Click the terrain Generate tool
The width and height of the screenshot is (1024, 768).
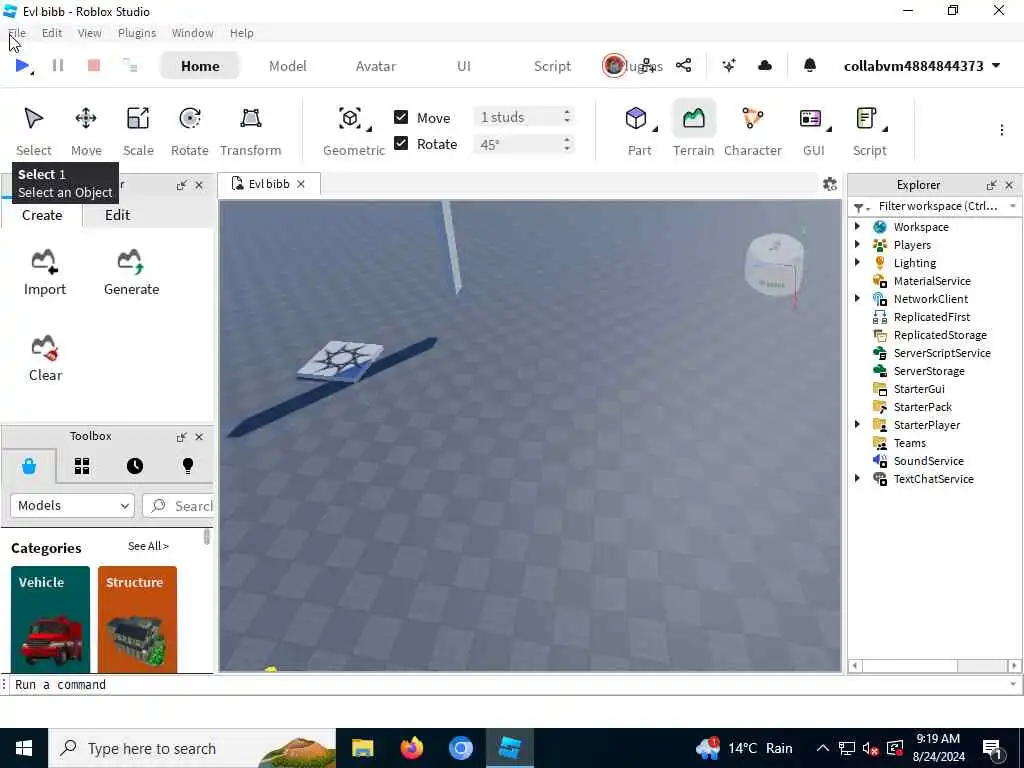coord(131,273)
